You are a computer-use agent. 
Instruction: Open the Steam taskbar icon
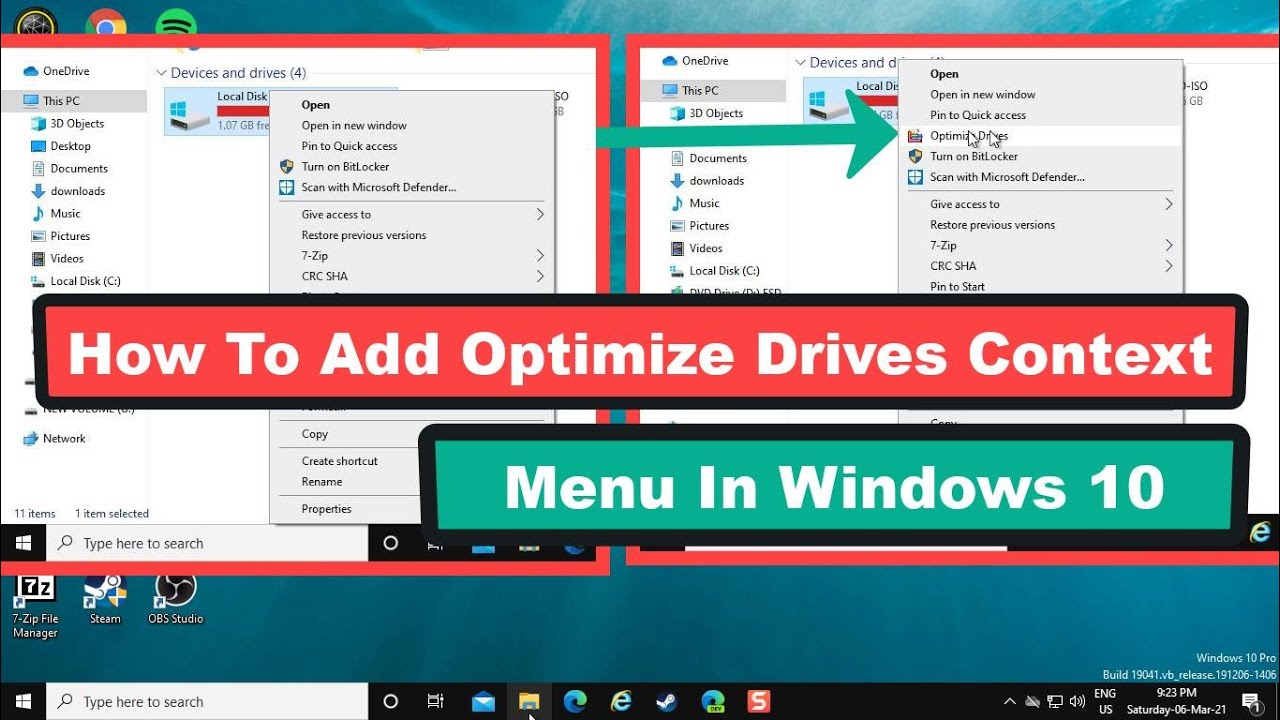(667, 701)
